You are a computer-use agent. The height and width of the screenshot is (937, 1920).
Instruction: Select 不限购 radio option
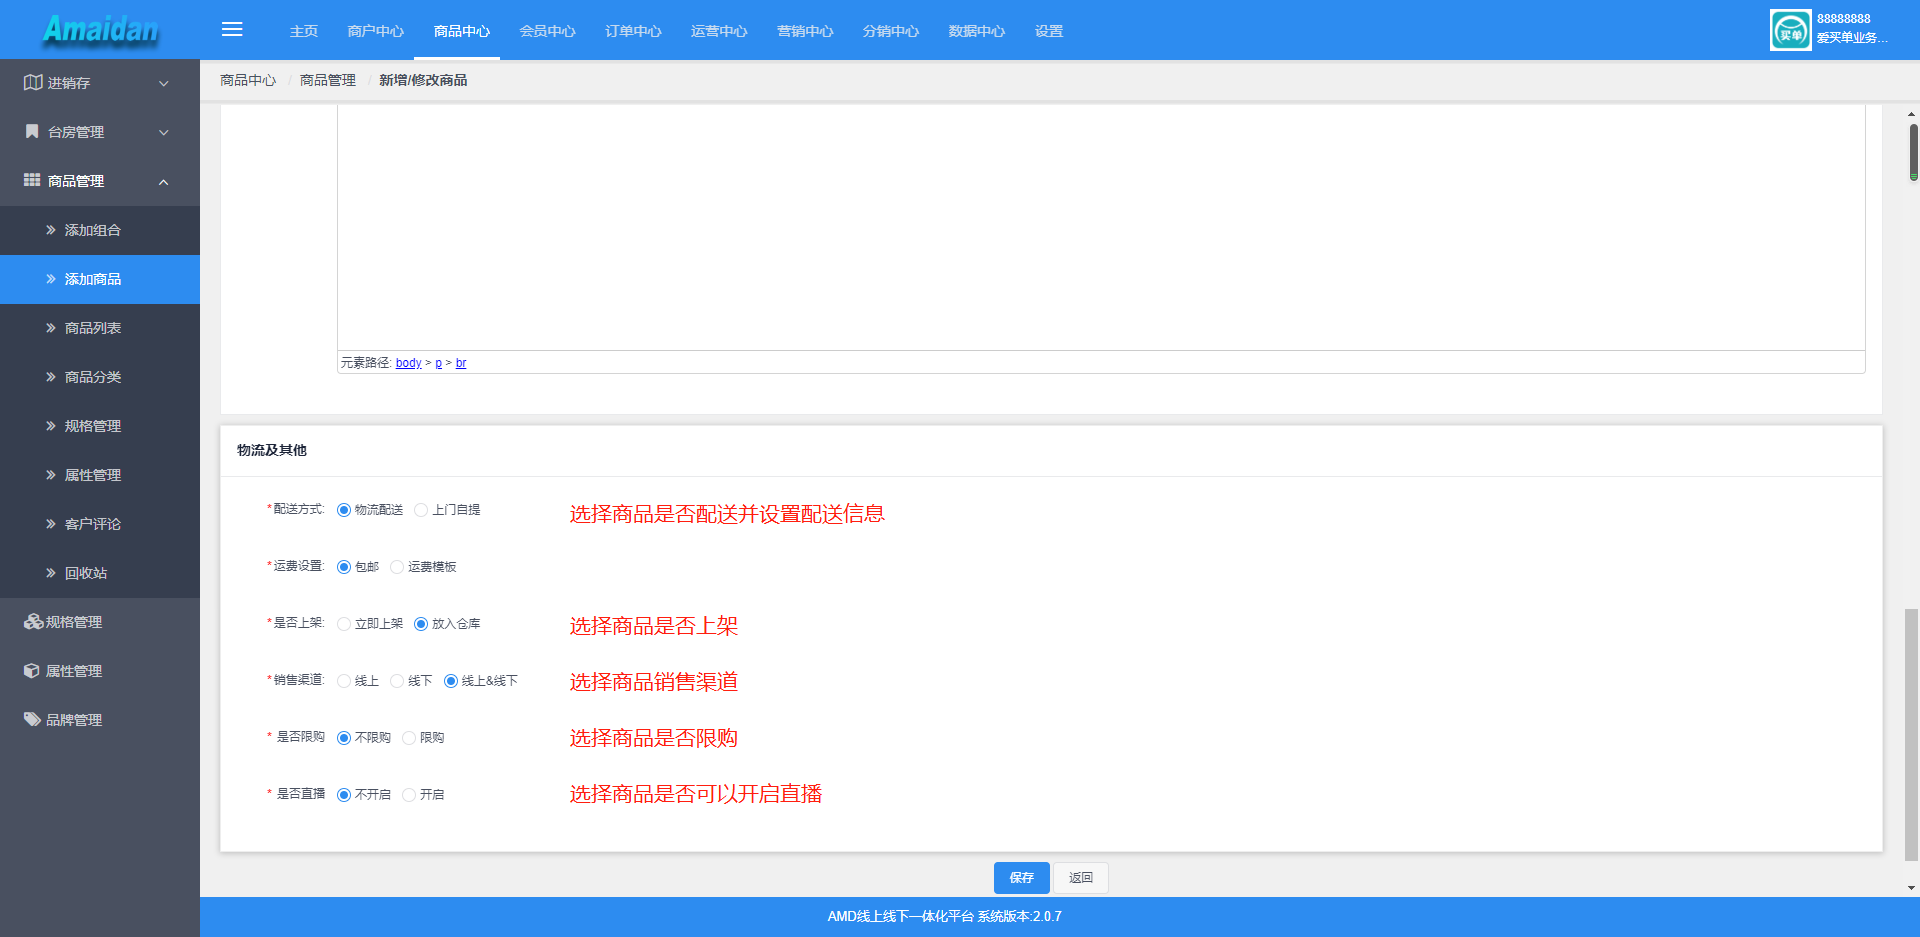pyautogui.click(x=344, y=738)
